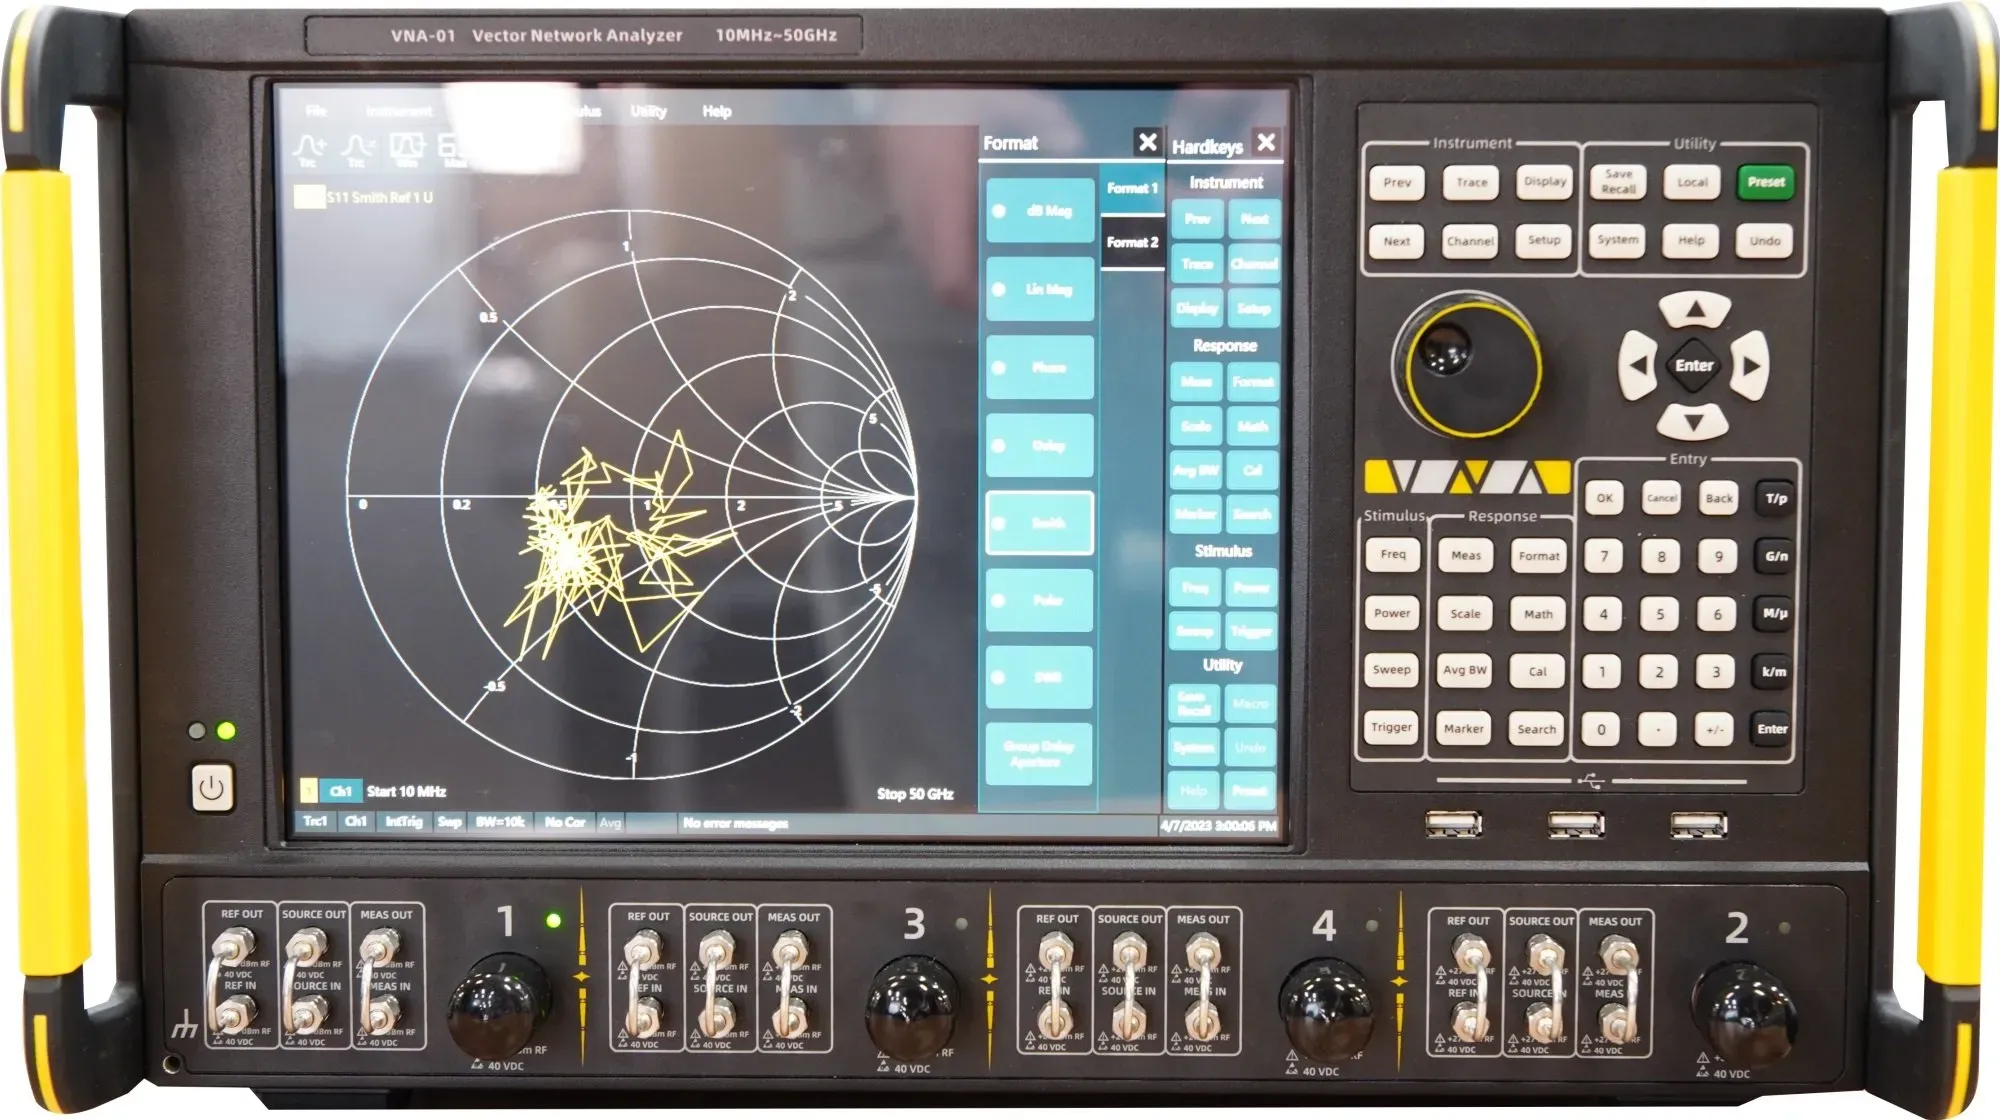The image size is (2000, 1120).
Task: Open the Utility menu on screen
Action: 648,111
